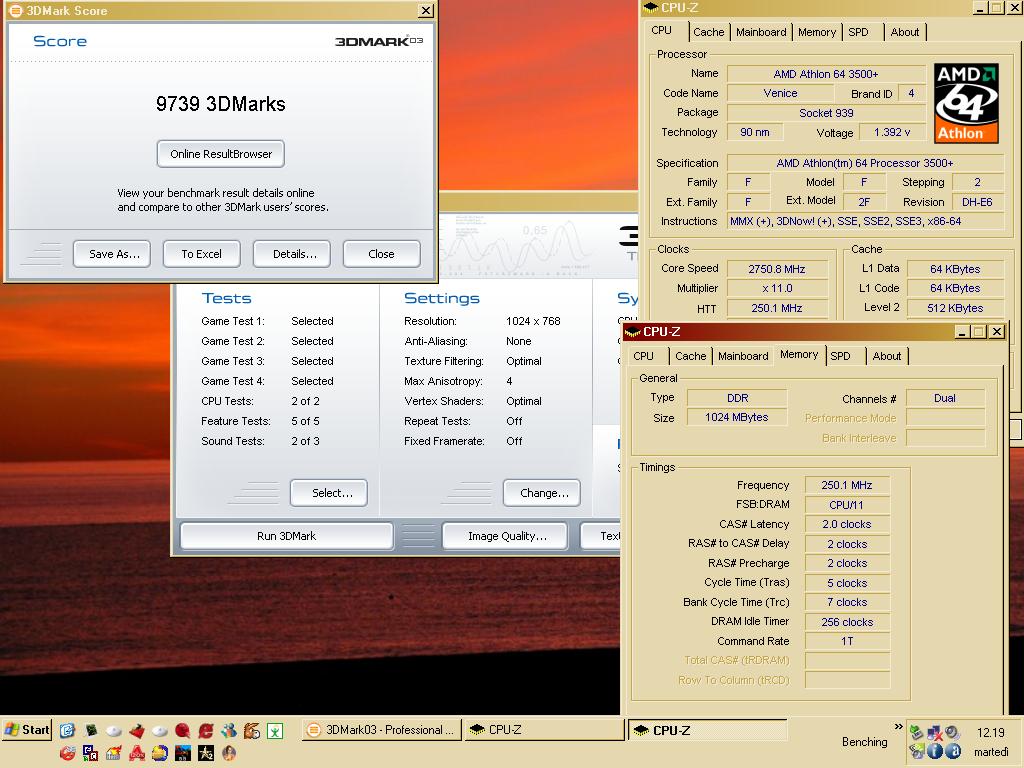Launch the red 'A' quick launch icon
Screen dimensions: 1024x768
coord(137,753)
